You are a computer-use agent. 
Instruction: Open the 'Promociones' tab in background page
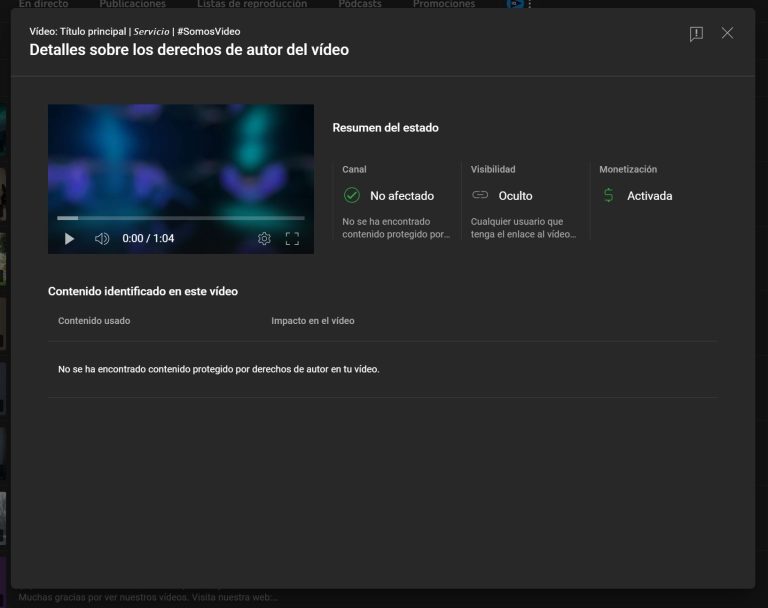coord(443,4)
